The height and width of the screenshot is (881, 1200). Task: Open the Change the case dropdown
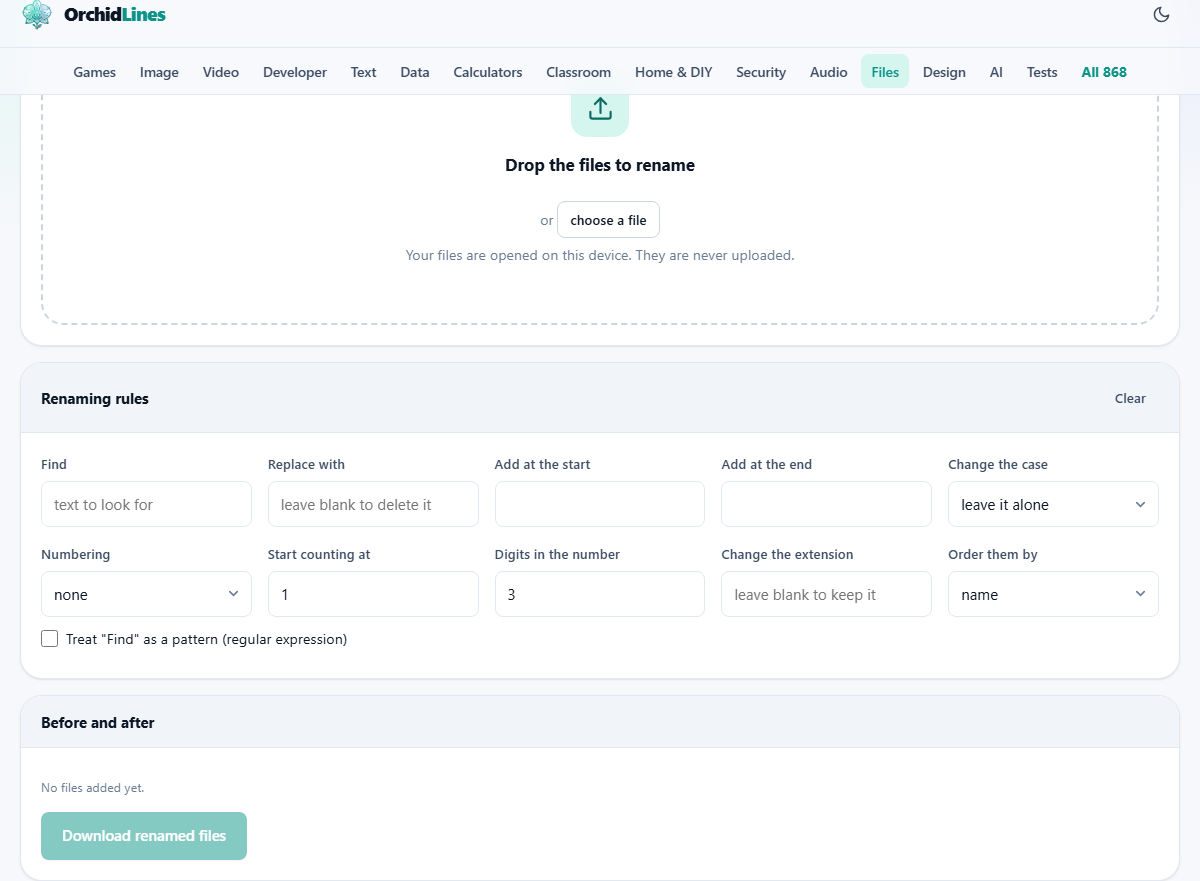1053,504
